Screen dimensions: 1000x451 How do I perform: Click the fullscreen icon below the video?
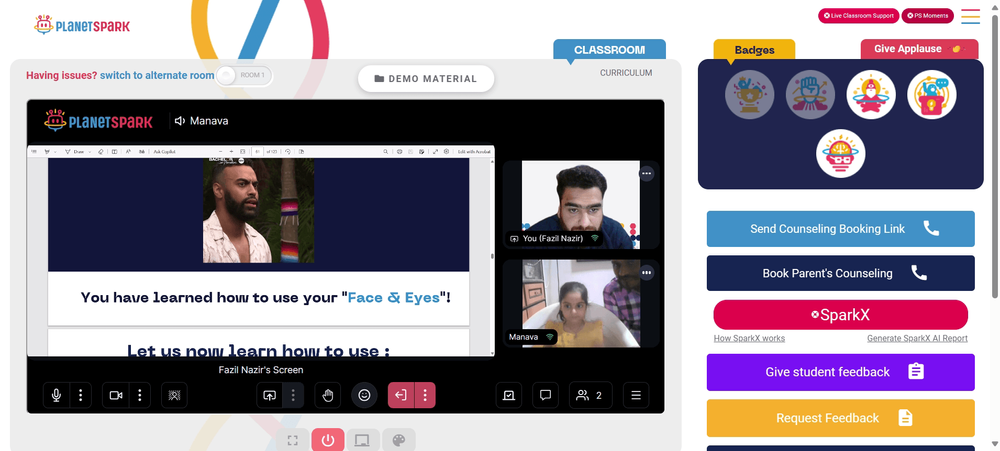pos(293,440)
